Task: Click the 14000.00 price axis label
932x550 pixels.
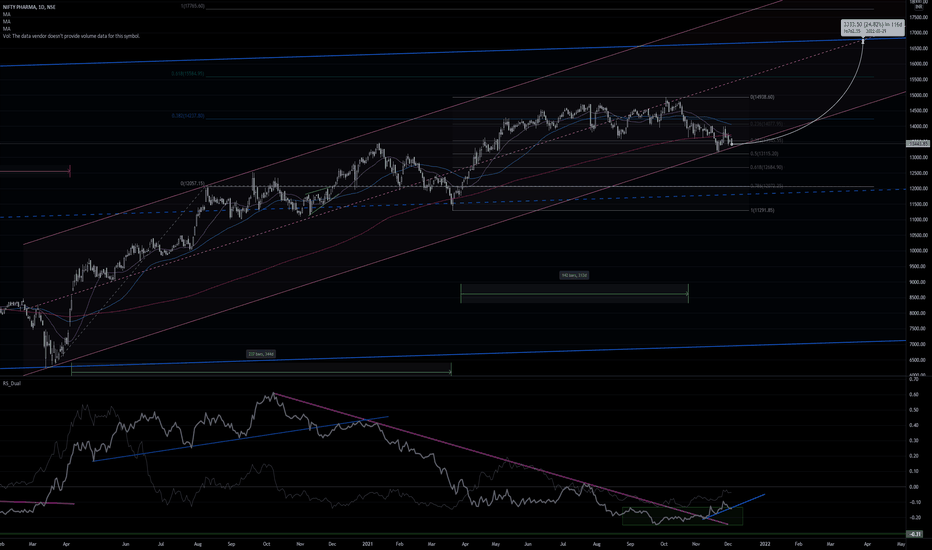Action: (918, 126)
